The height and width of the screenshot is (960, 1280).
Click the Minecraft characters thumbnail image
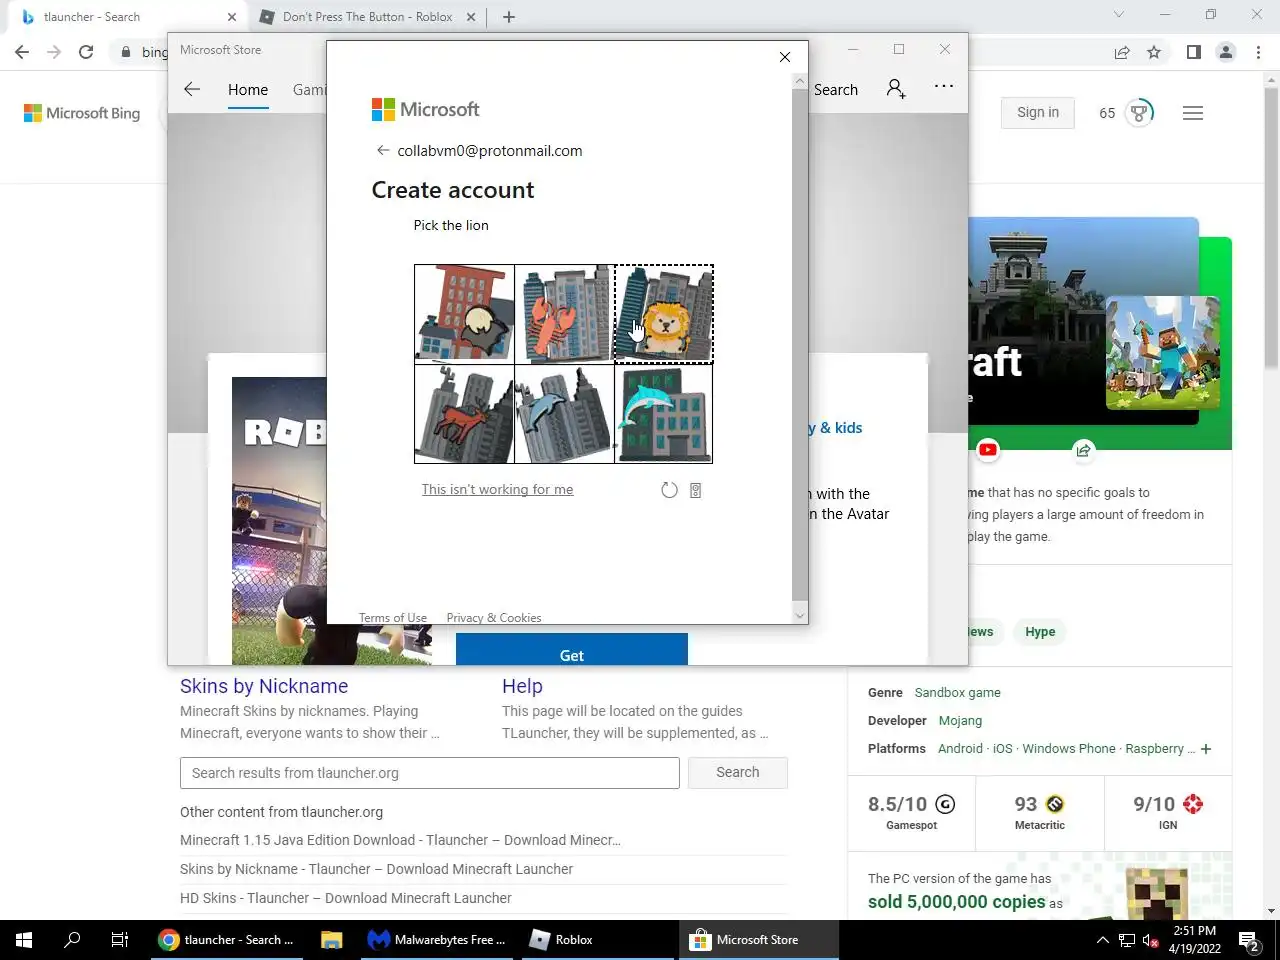(x=1163, y=352)
